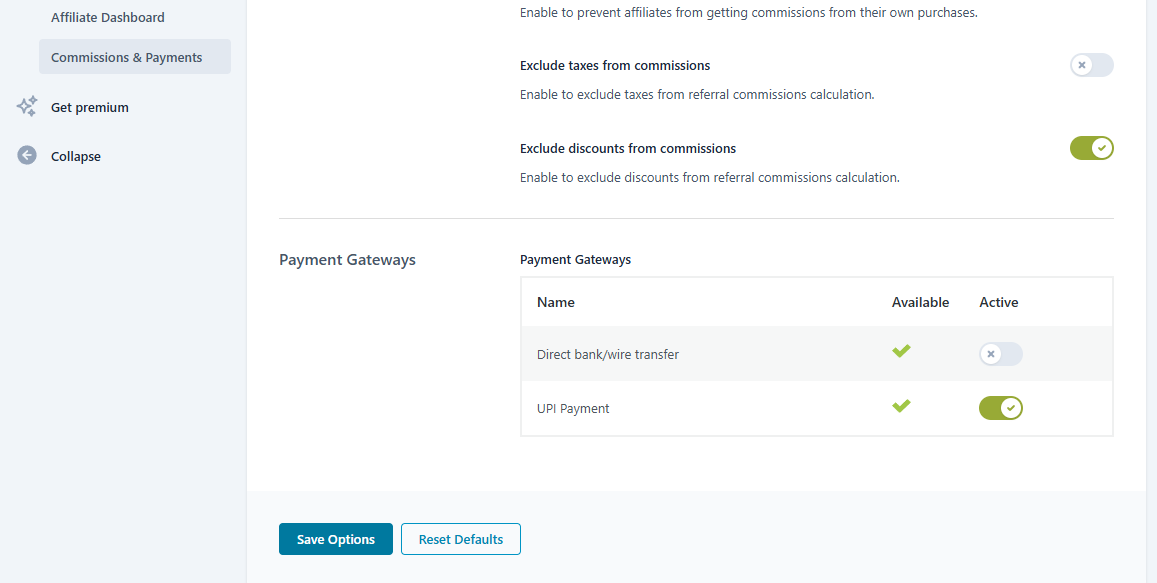Click the green checkmark beside UPI Payment

901,406
